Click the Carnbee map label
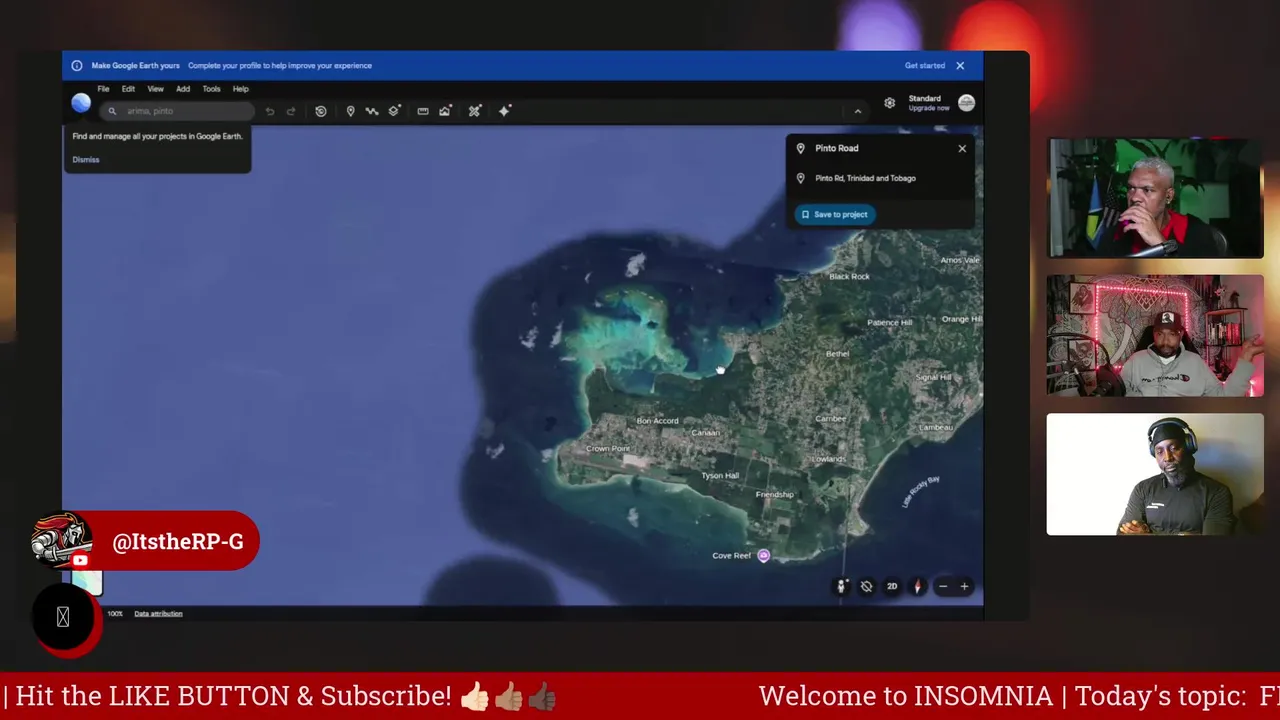 [x=831, y=419]
